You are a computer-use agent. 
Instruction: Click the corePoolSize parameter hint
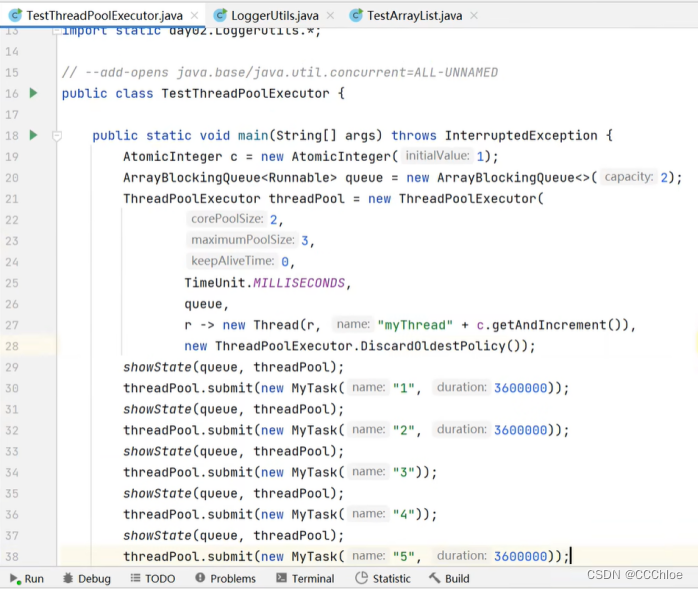pyautogui.click(x=227, y=219)
